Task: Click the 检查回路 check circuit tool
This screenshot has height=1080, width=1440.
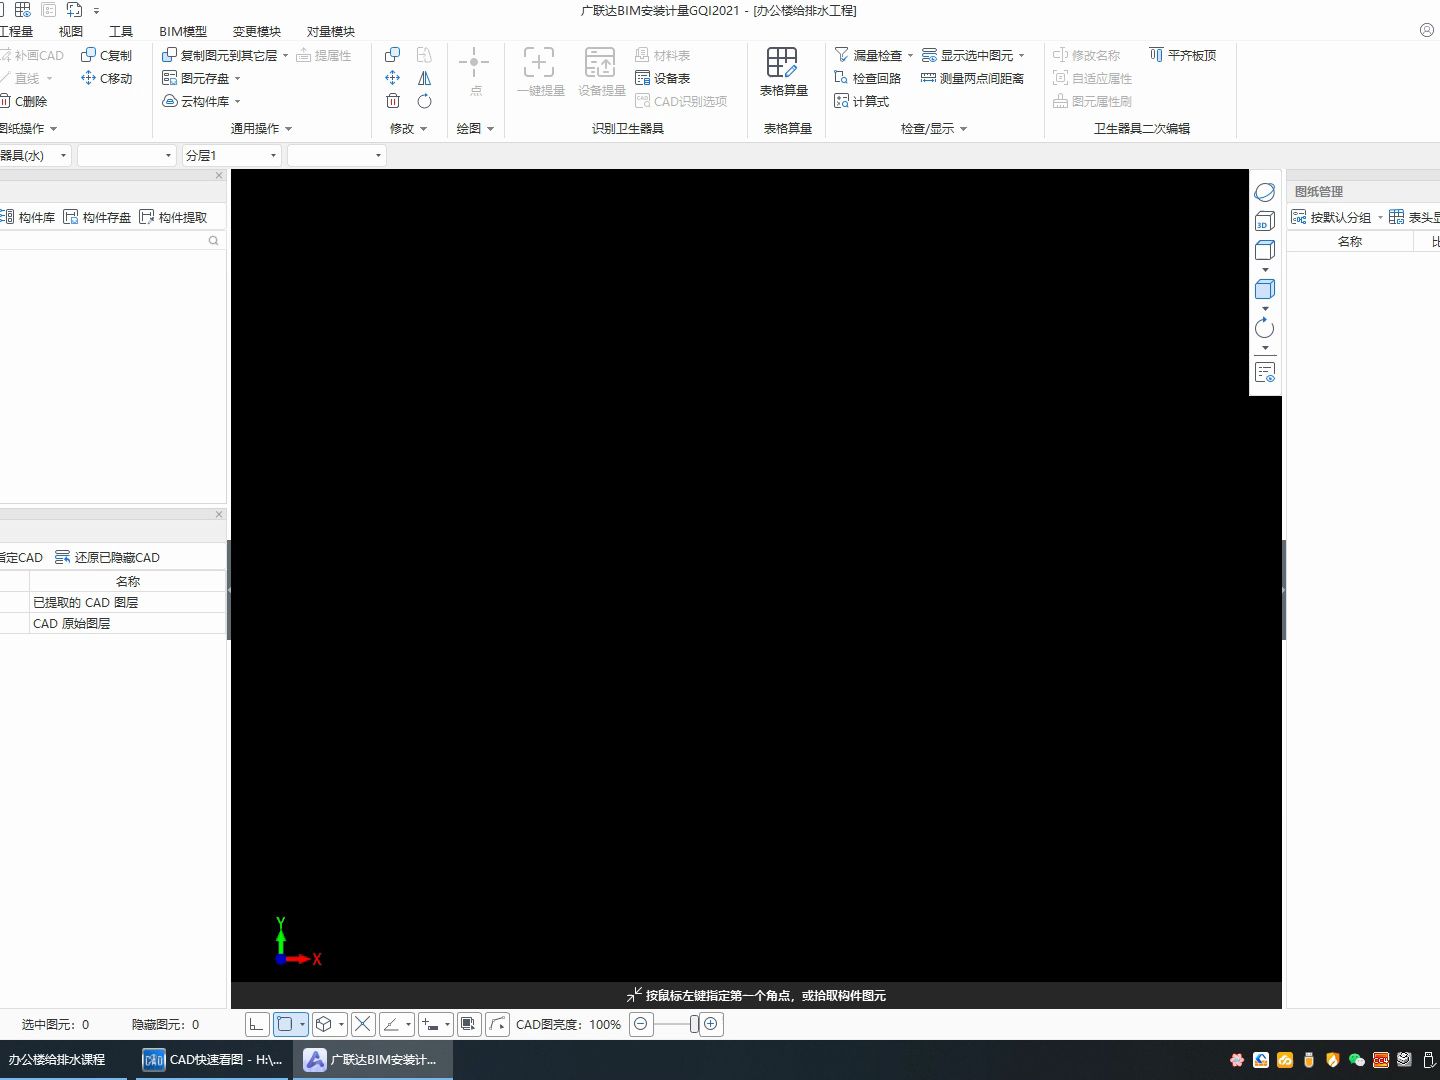Action: (x=867, y=78)
